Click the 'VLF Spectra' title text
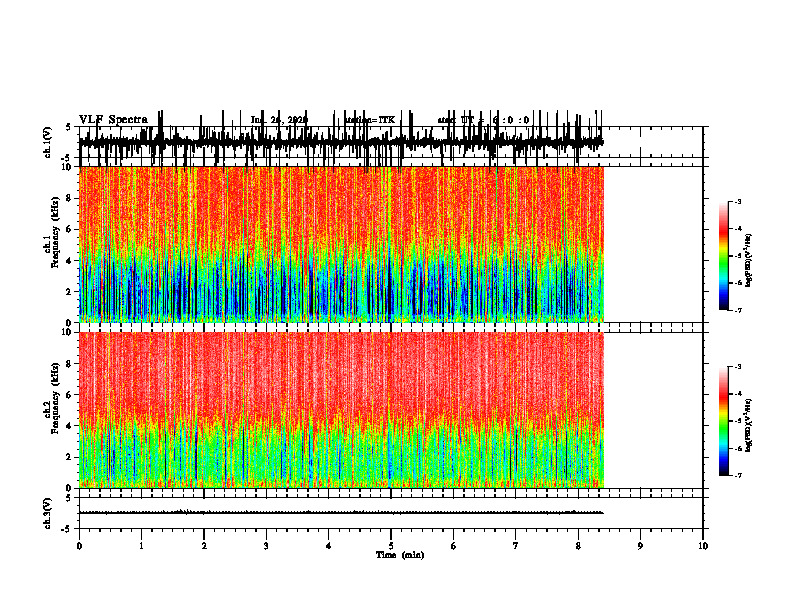The image size is (792, 612). [113, 120]
